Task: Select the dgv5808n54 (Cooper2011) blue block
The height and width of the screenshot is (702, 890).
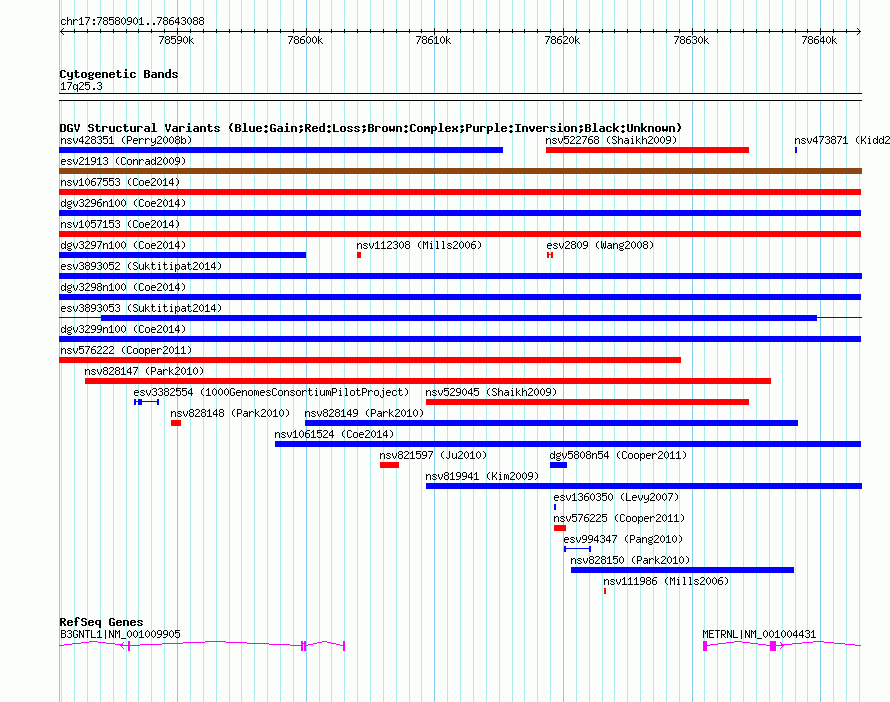Action: [x=559, y=465]
